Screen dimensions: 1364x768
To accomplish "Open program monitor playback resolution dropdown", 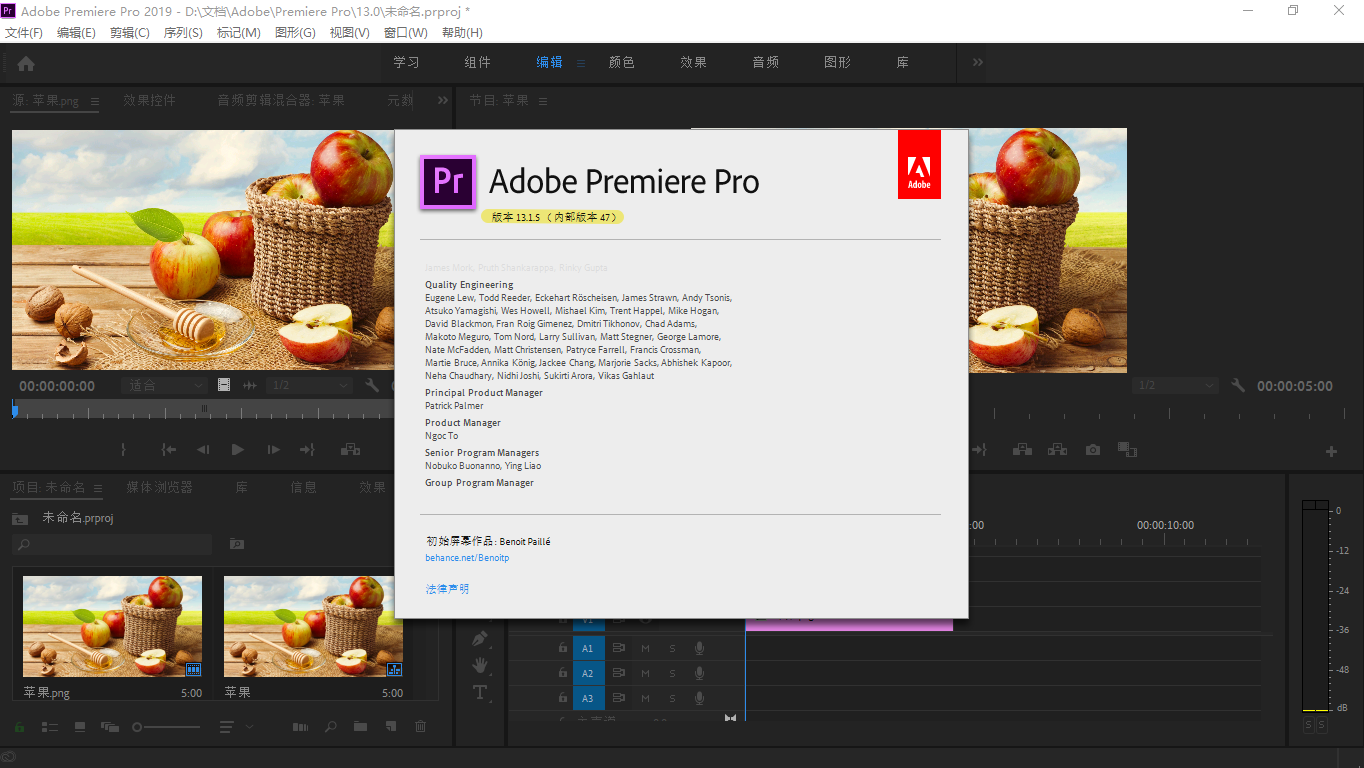I will point(1175,385).
